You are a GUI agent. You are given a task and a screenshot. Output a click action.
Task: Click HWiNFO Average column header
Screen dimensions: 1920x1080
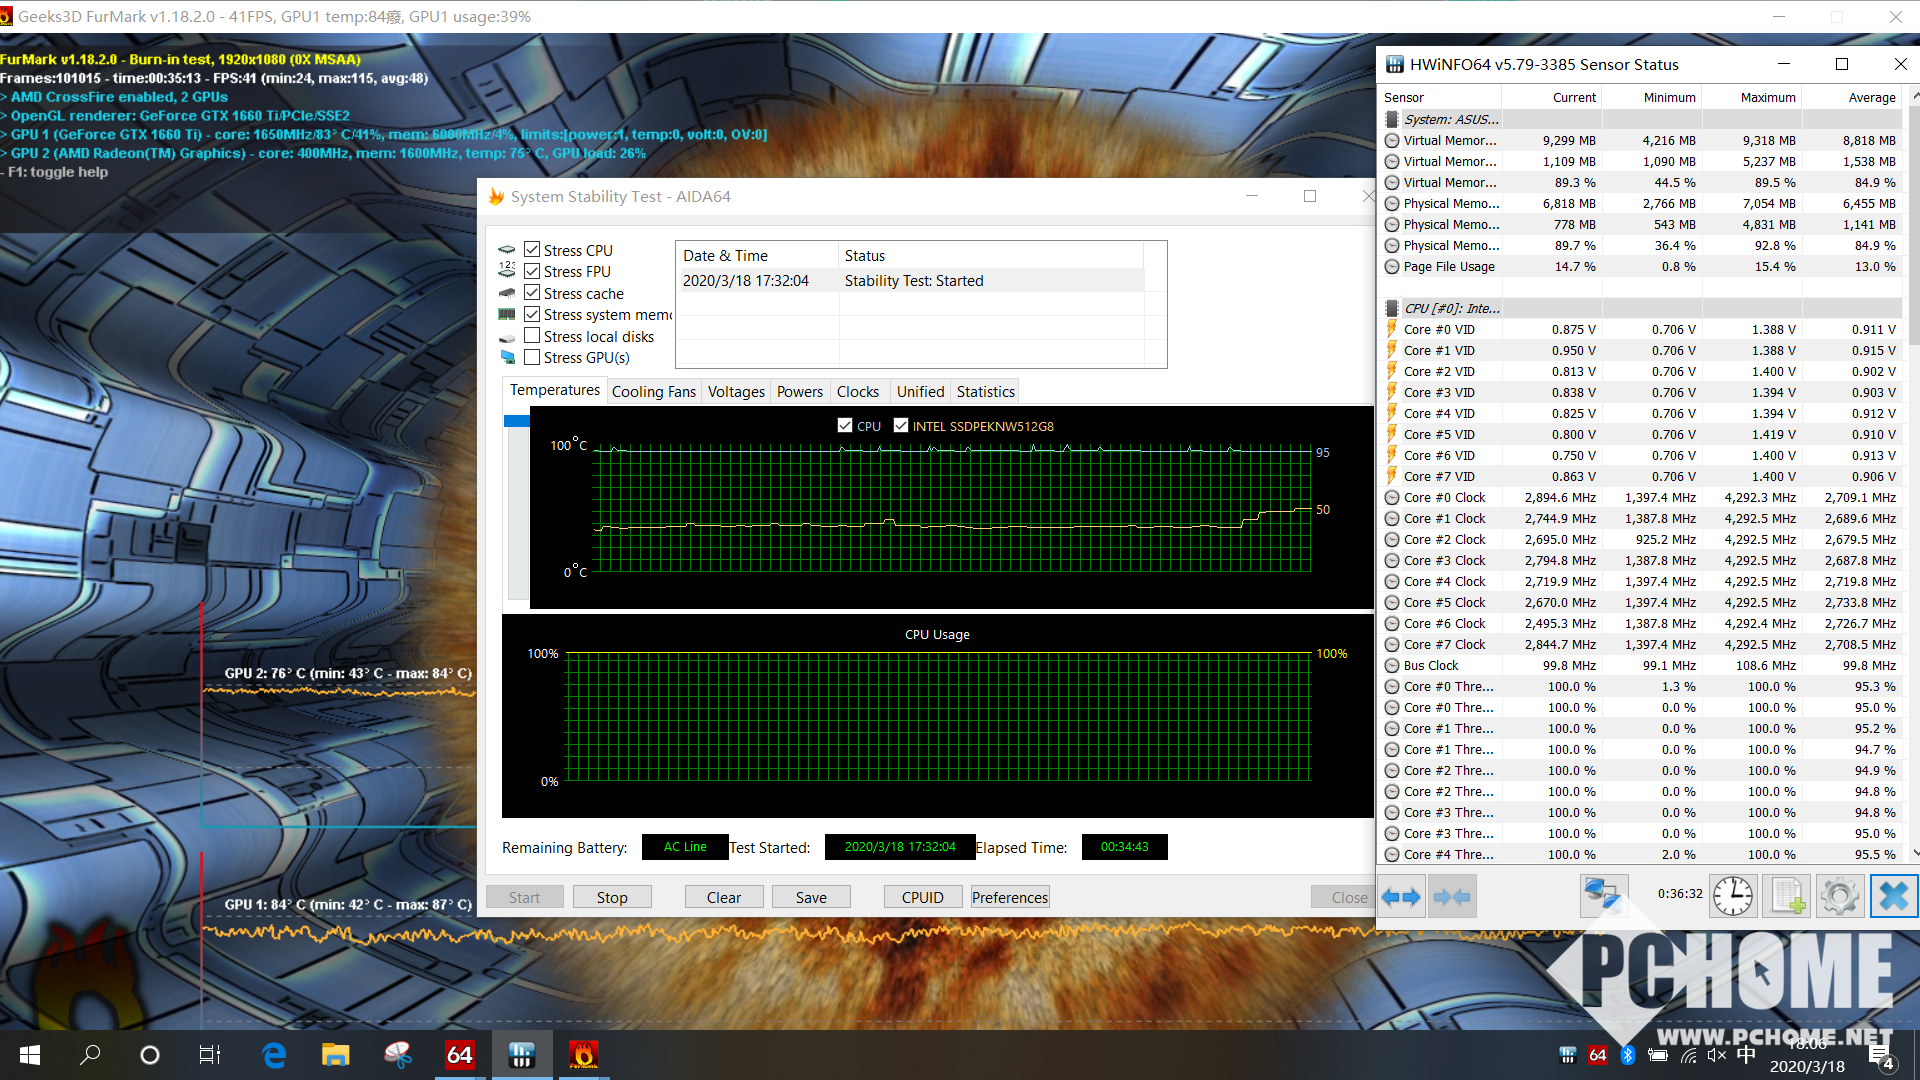click(x=1851, y=97)
